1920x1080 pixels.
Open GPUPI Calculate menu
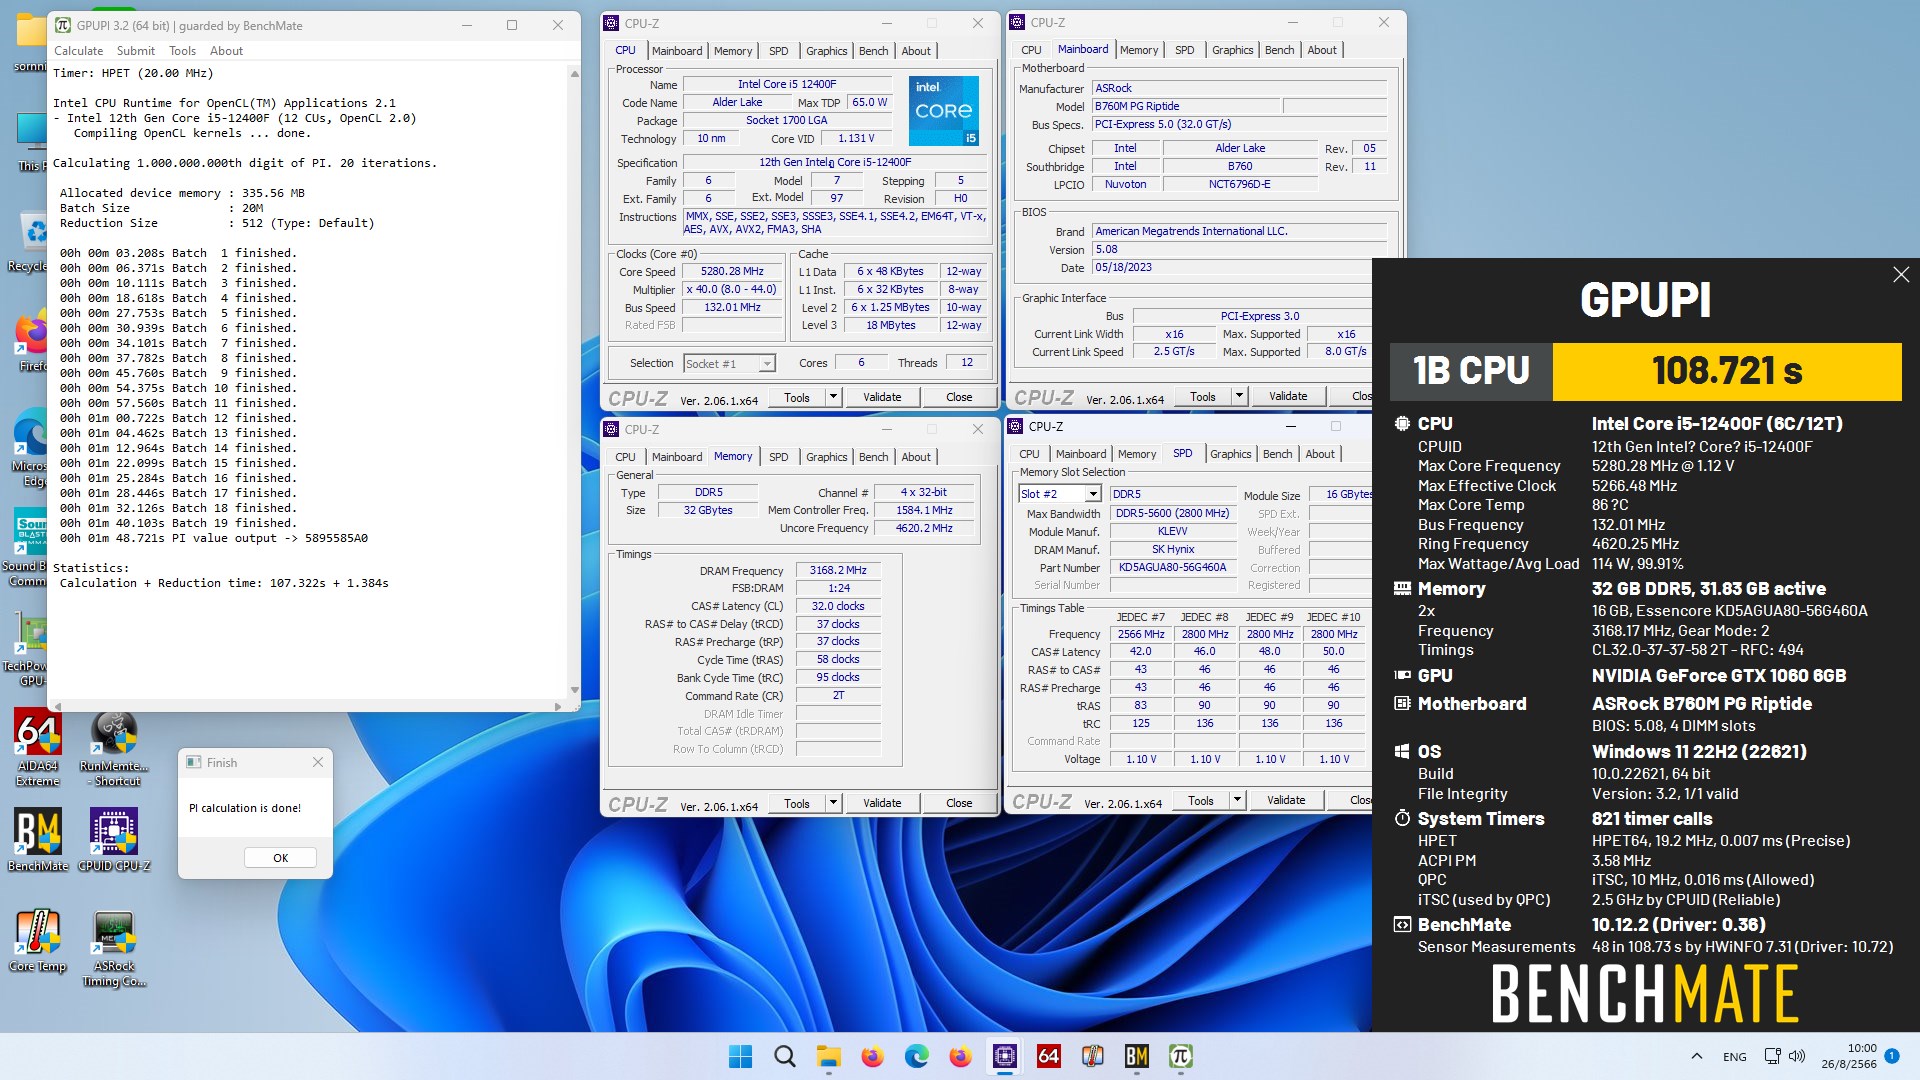78,51
